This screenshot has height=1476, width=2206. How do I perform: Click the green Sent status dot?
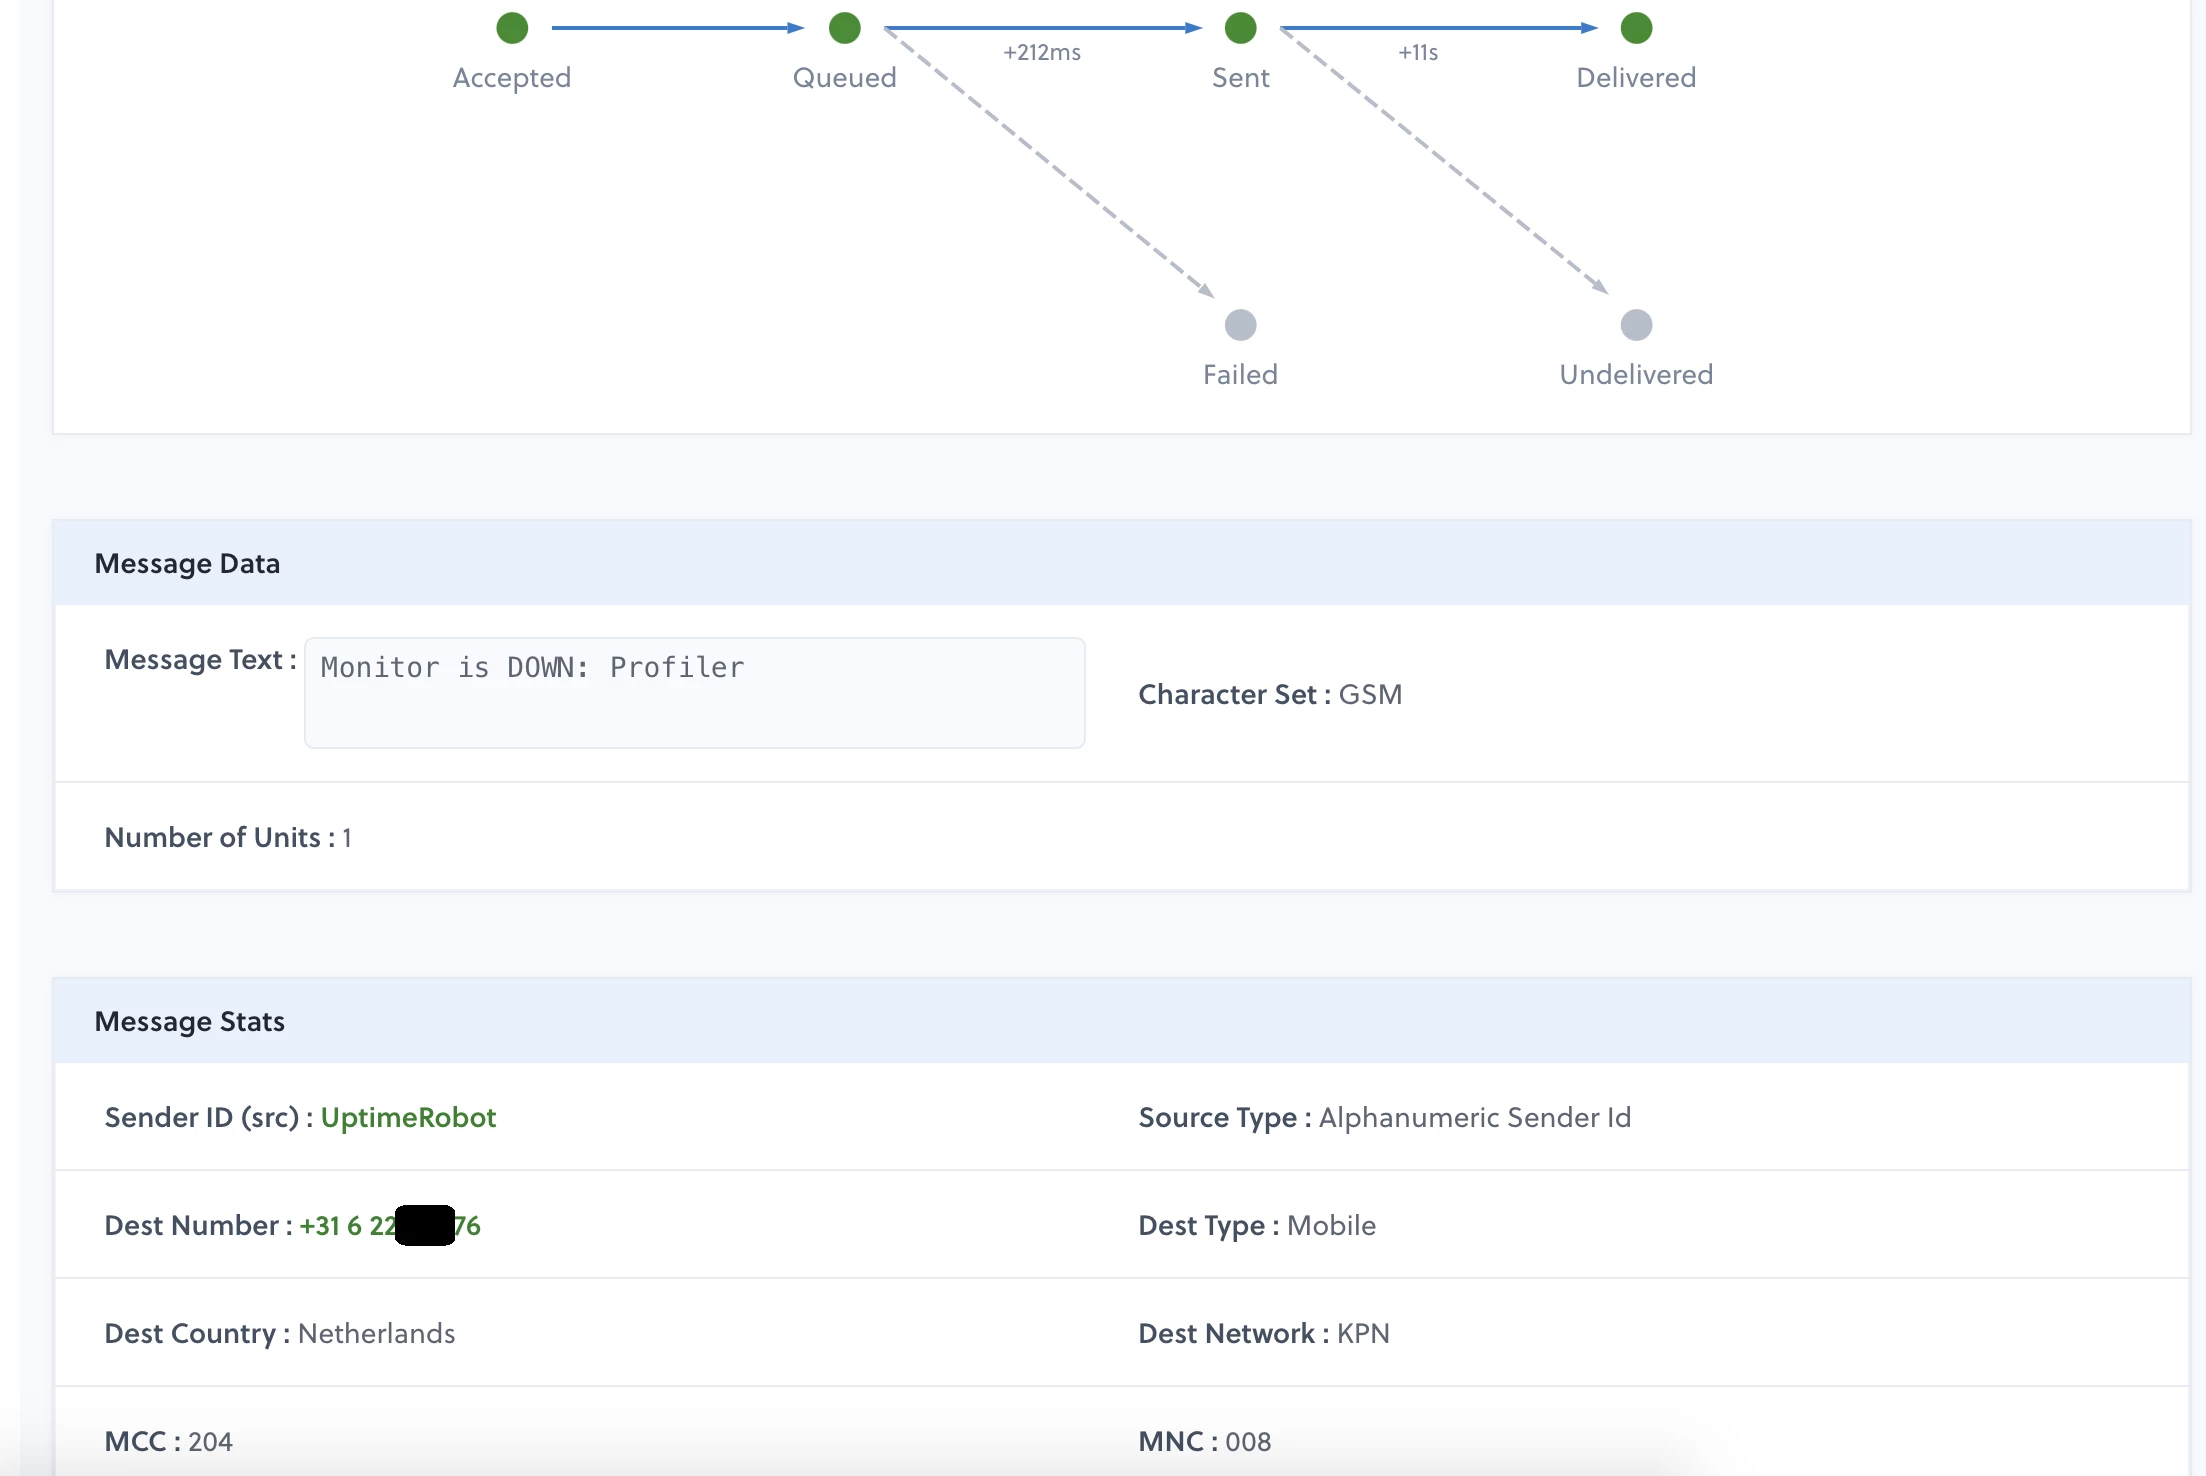[1240, 28]
